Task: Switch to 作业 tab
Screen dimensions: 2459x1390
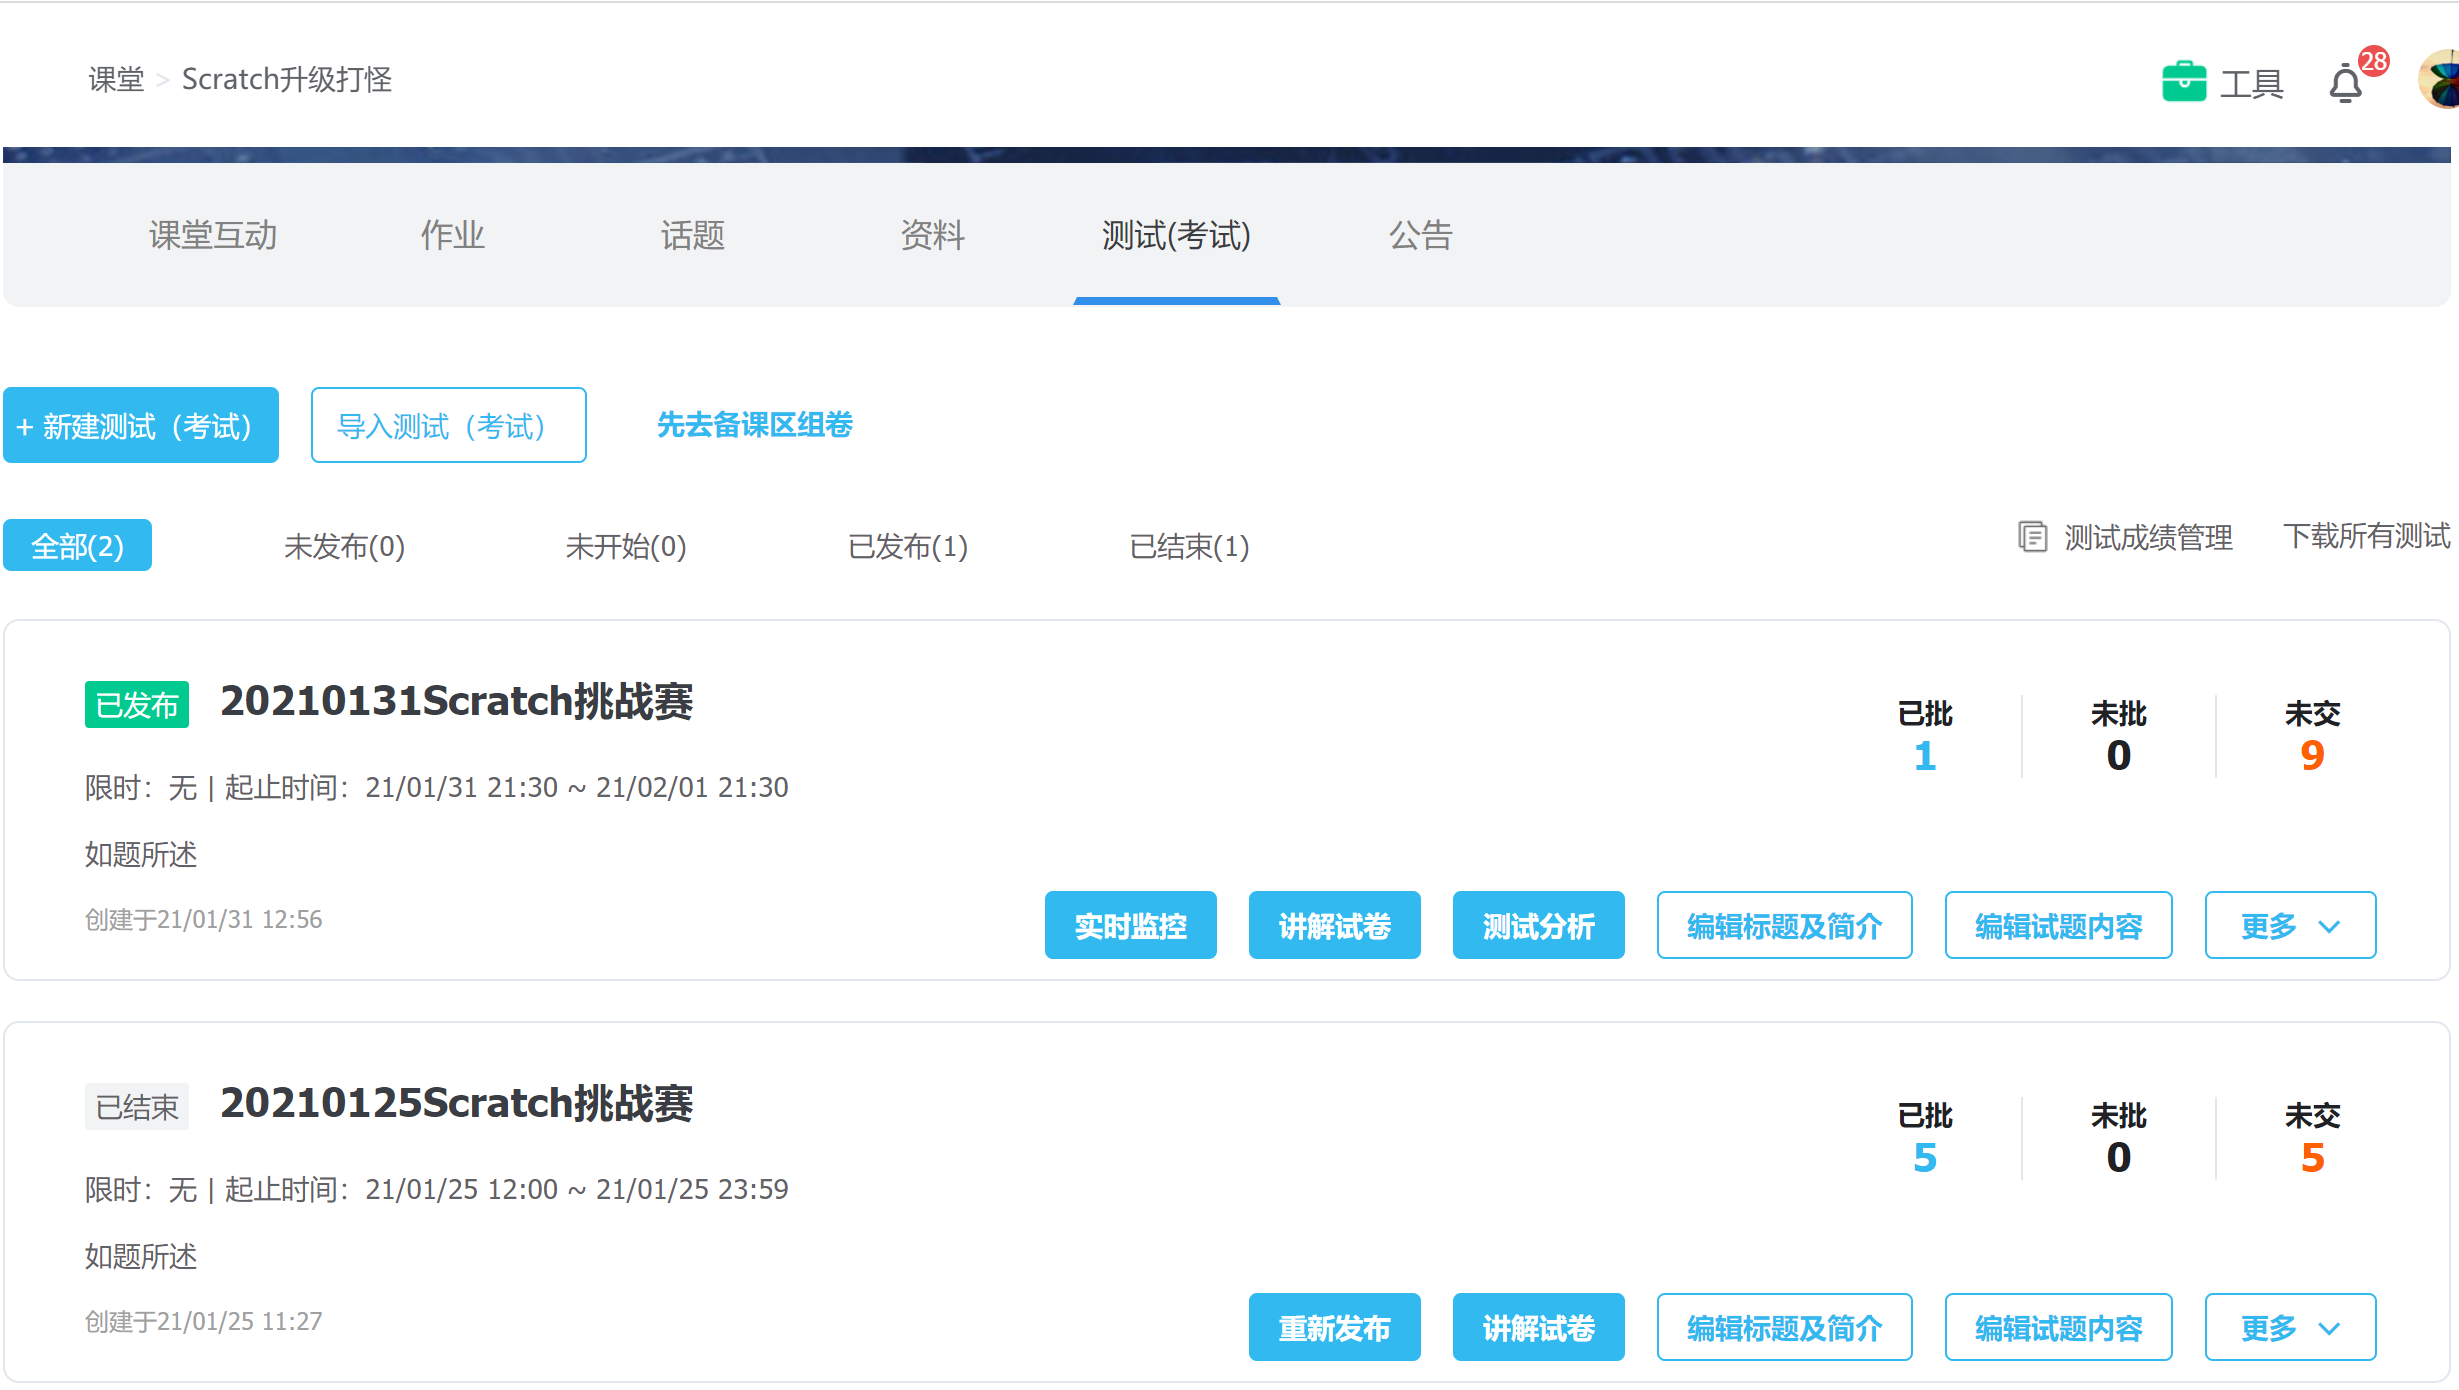Action: click(452, 236)
